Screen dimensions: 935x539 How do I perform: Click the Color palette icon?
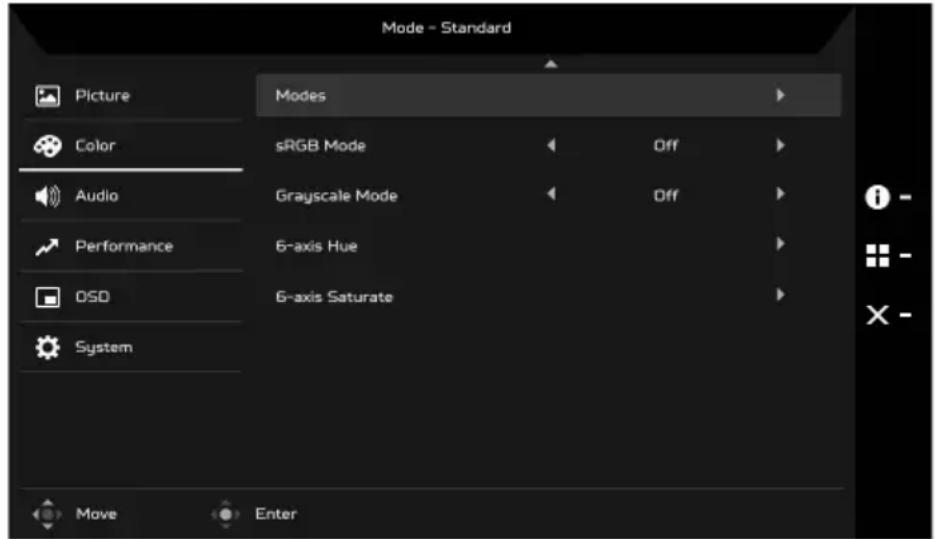[47, 145]
